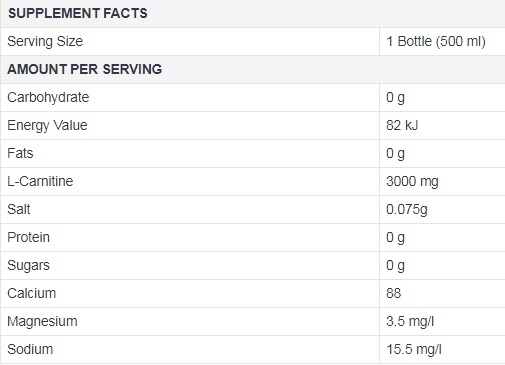This screenshot has height=365, width=505.
Task: Select the Sodium row label
Action: (30, 349)
